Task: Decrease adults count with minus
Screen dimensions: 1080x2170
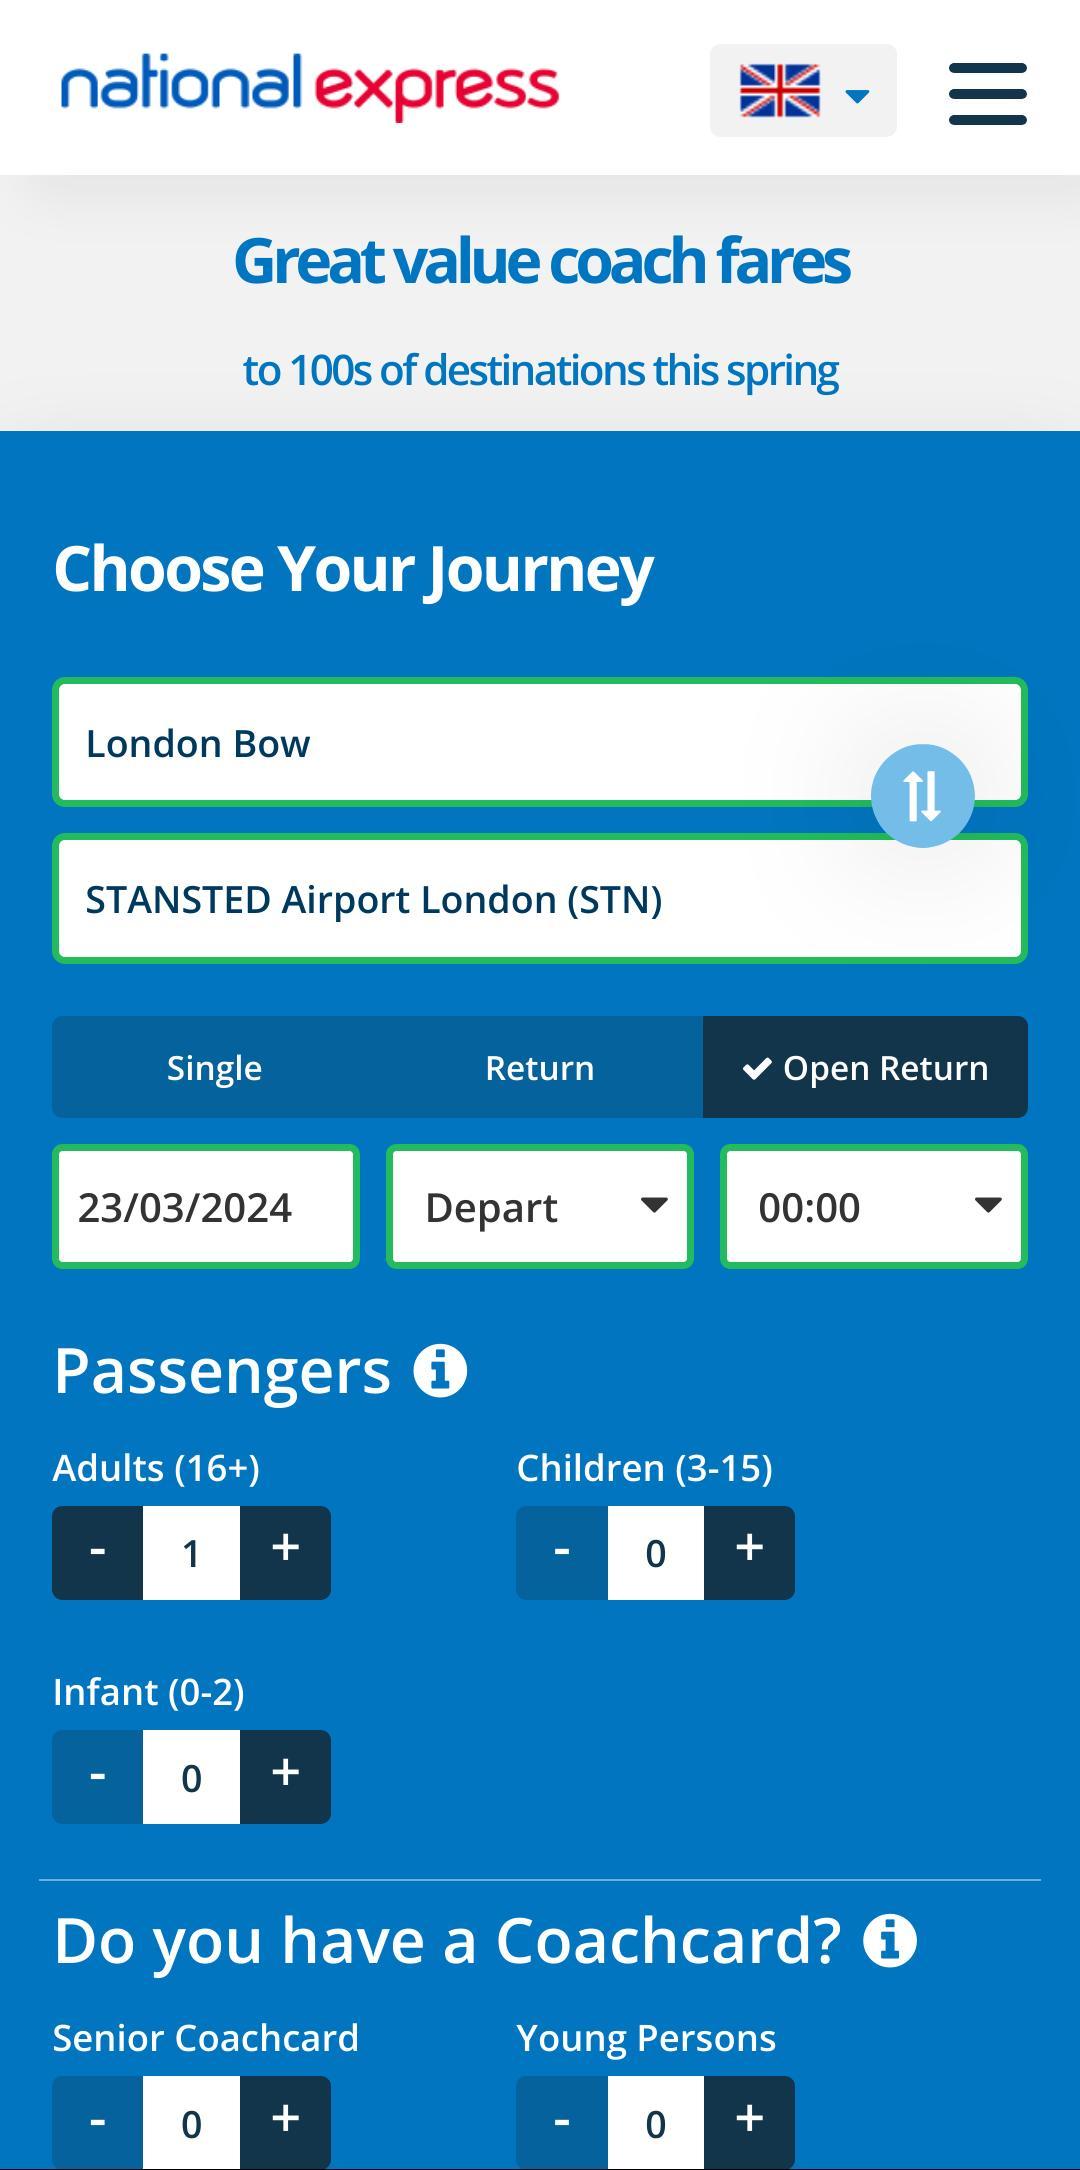Action: tap(98, 1552)
